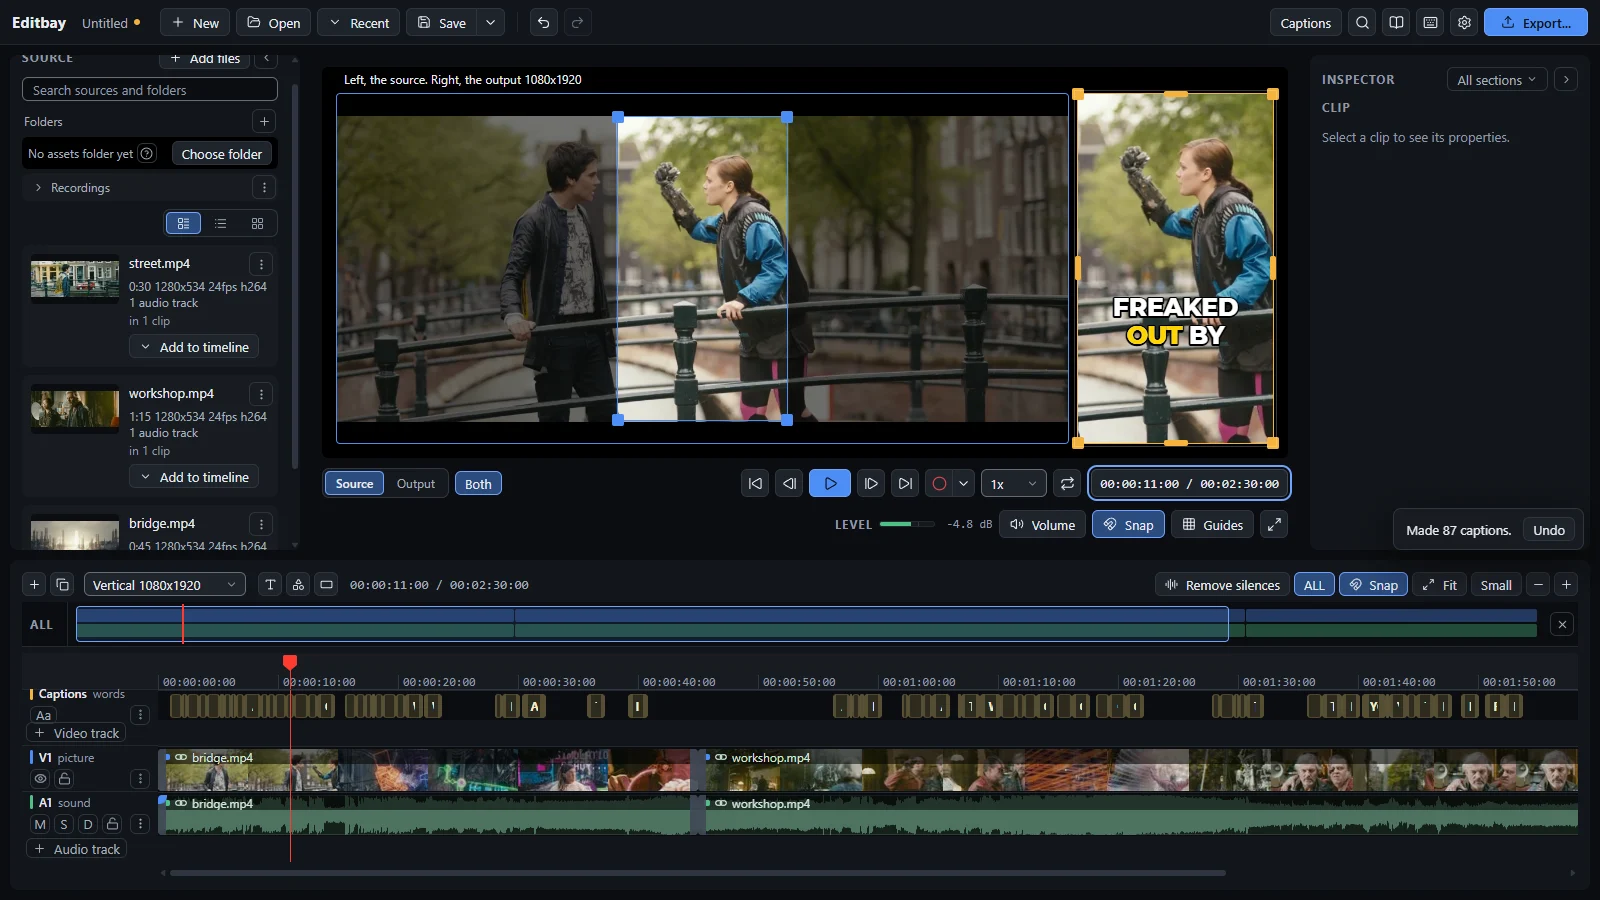Open the 1x playback speed dropdown
1600x900 pixels.
click(1014, 483)
